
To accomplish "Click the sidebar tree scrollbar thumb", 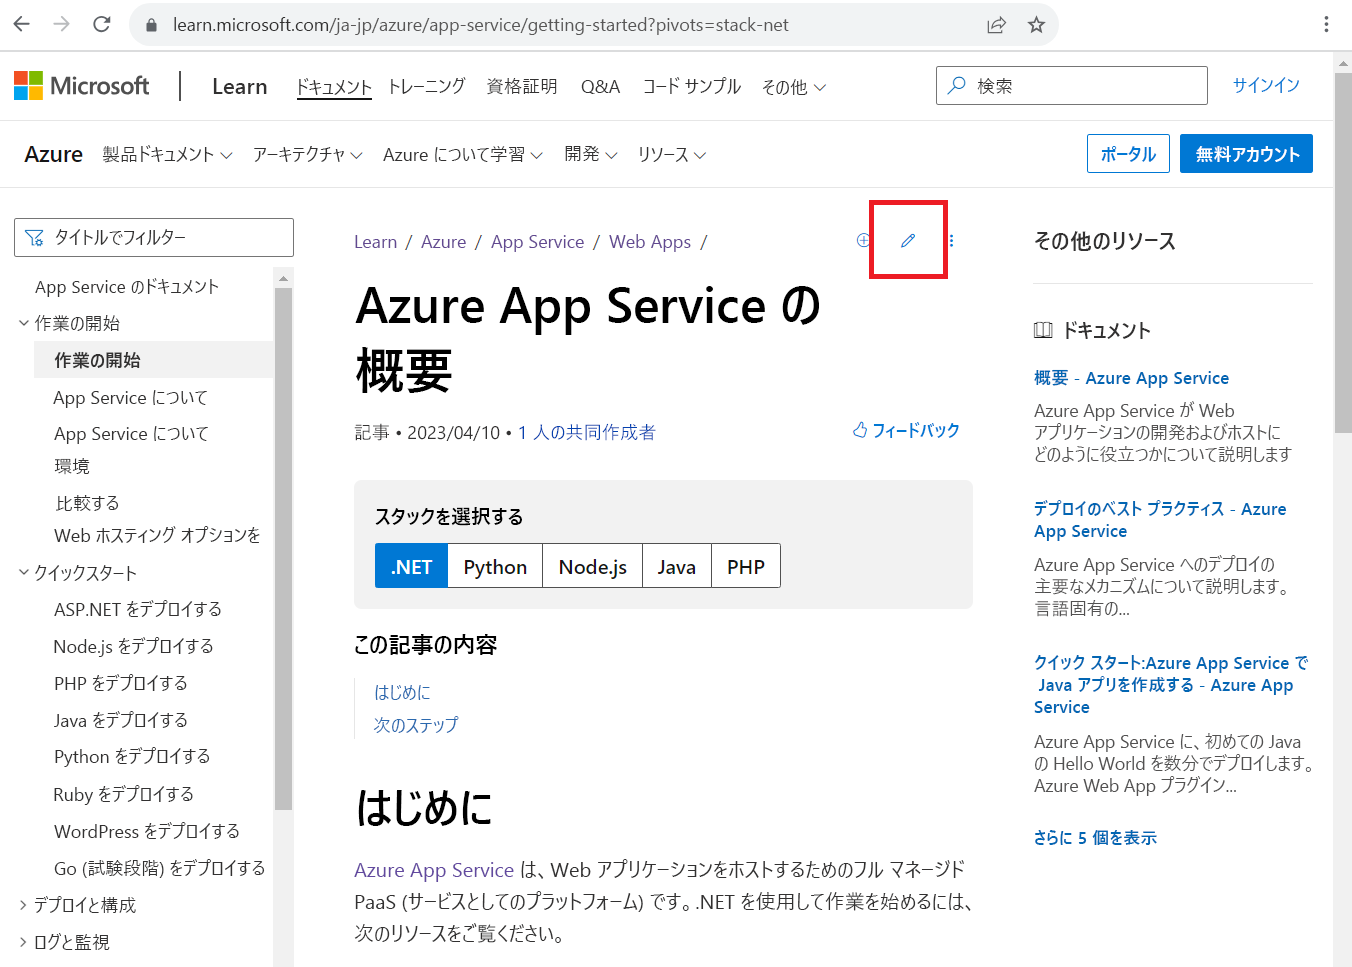I will [283, 548].
